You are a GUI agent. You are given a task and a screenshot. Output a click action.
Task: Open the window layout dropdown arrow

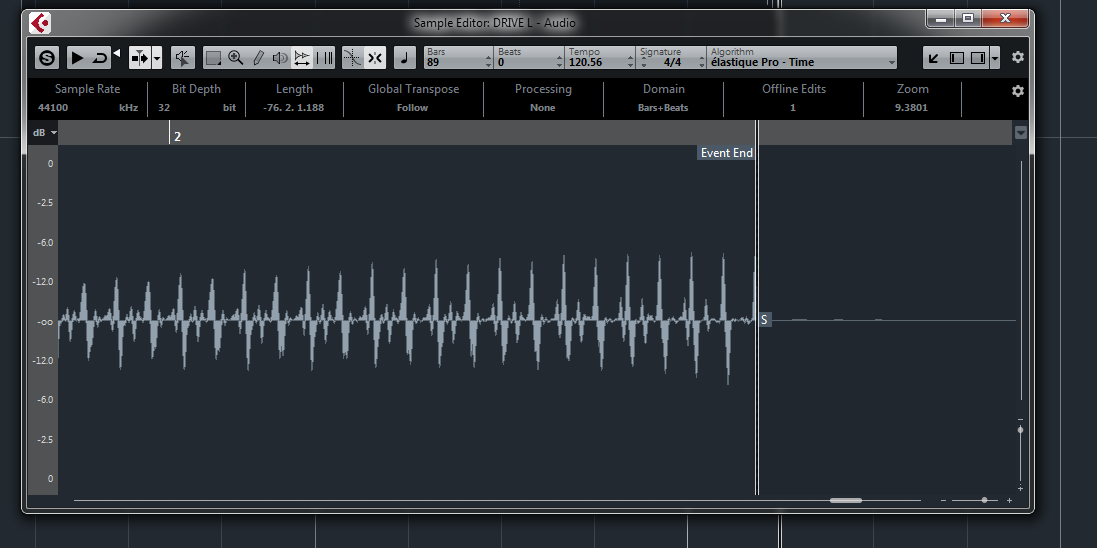[x=995, y=57]
